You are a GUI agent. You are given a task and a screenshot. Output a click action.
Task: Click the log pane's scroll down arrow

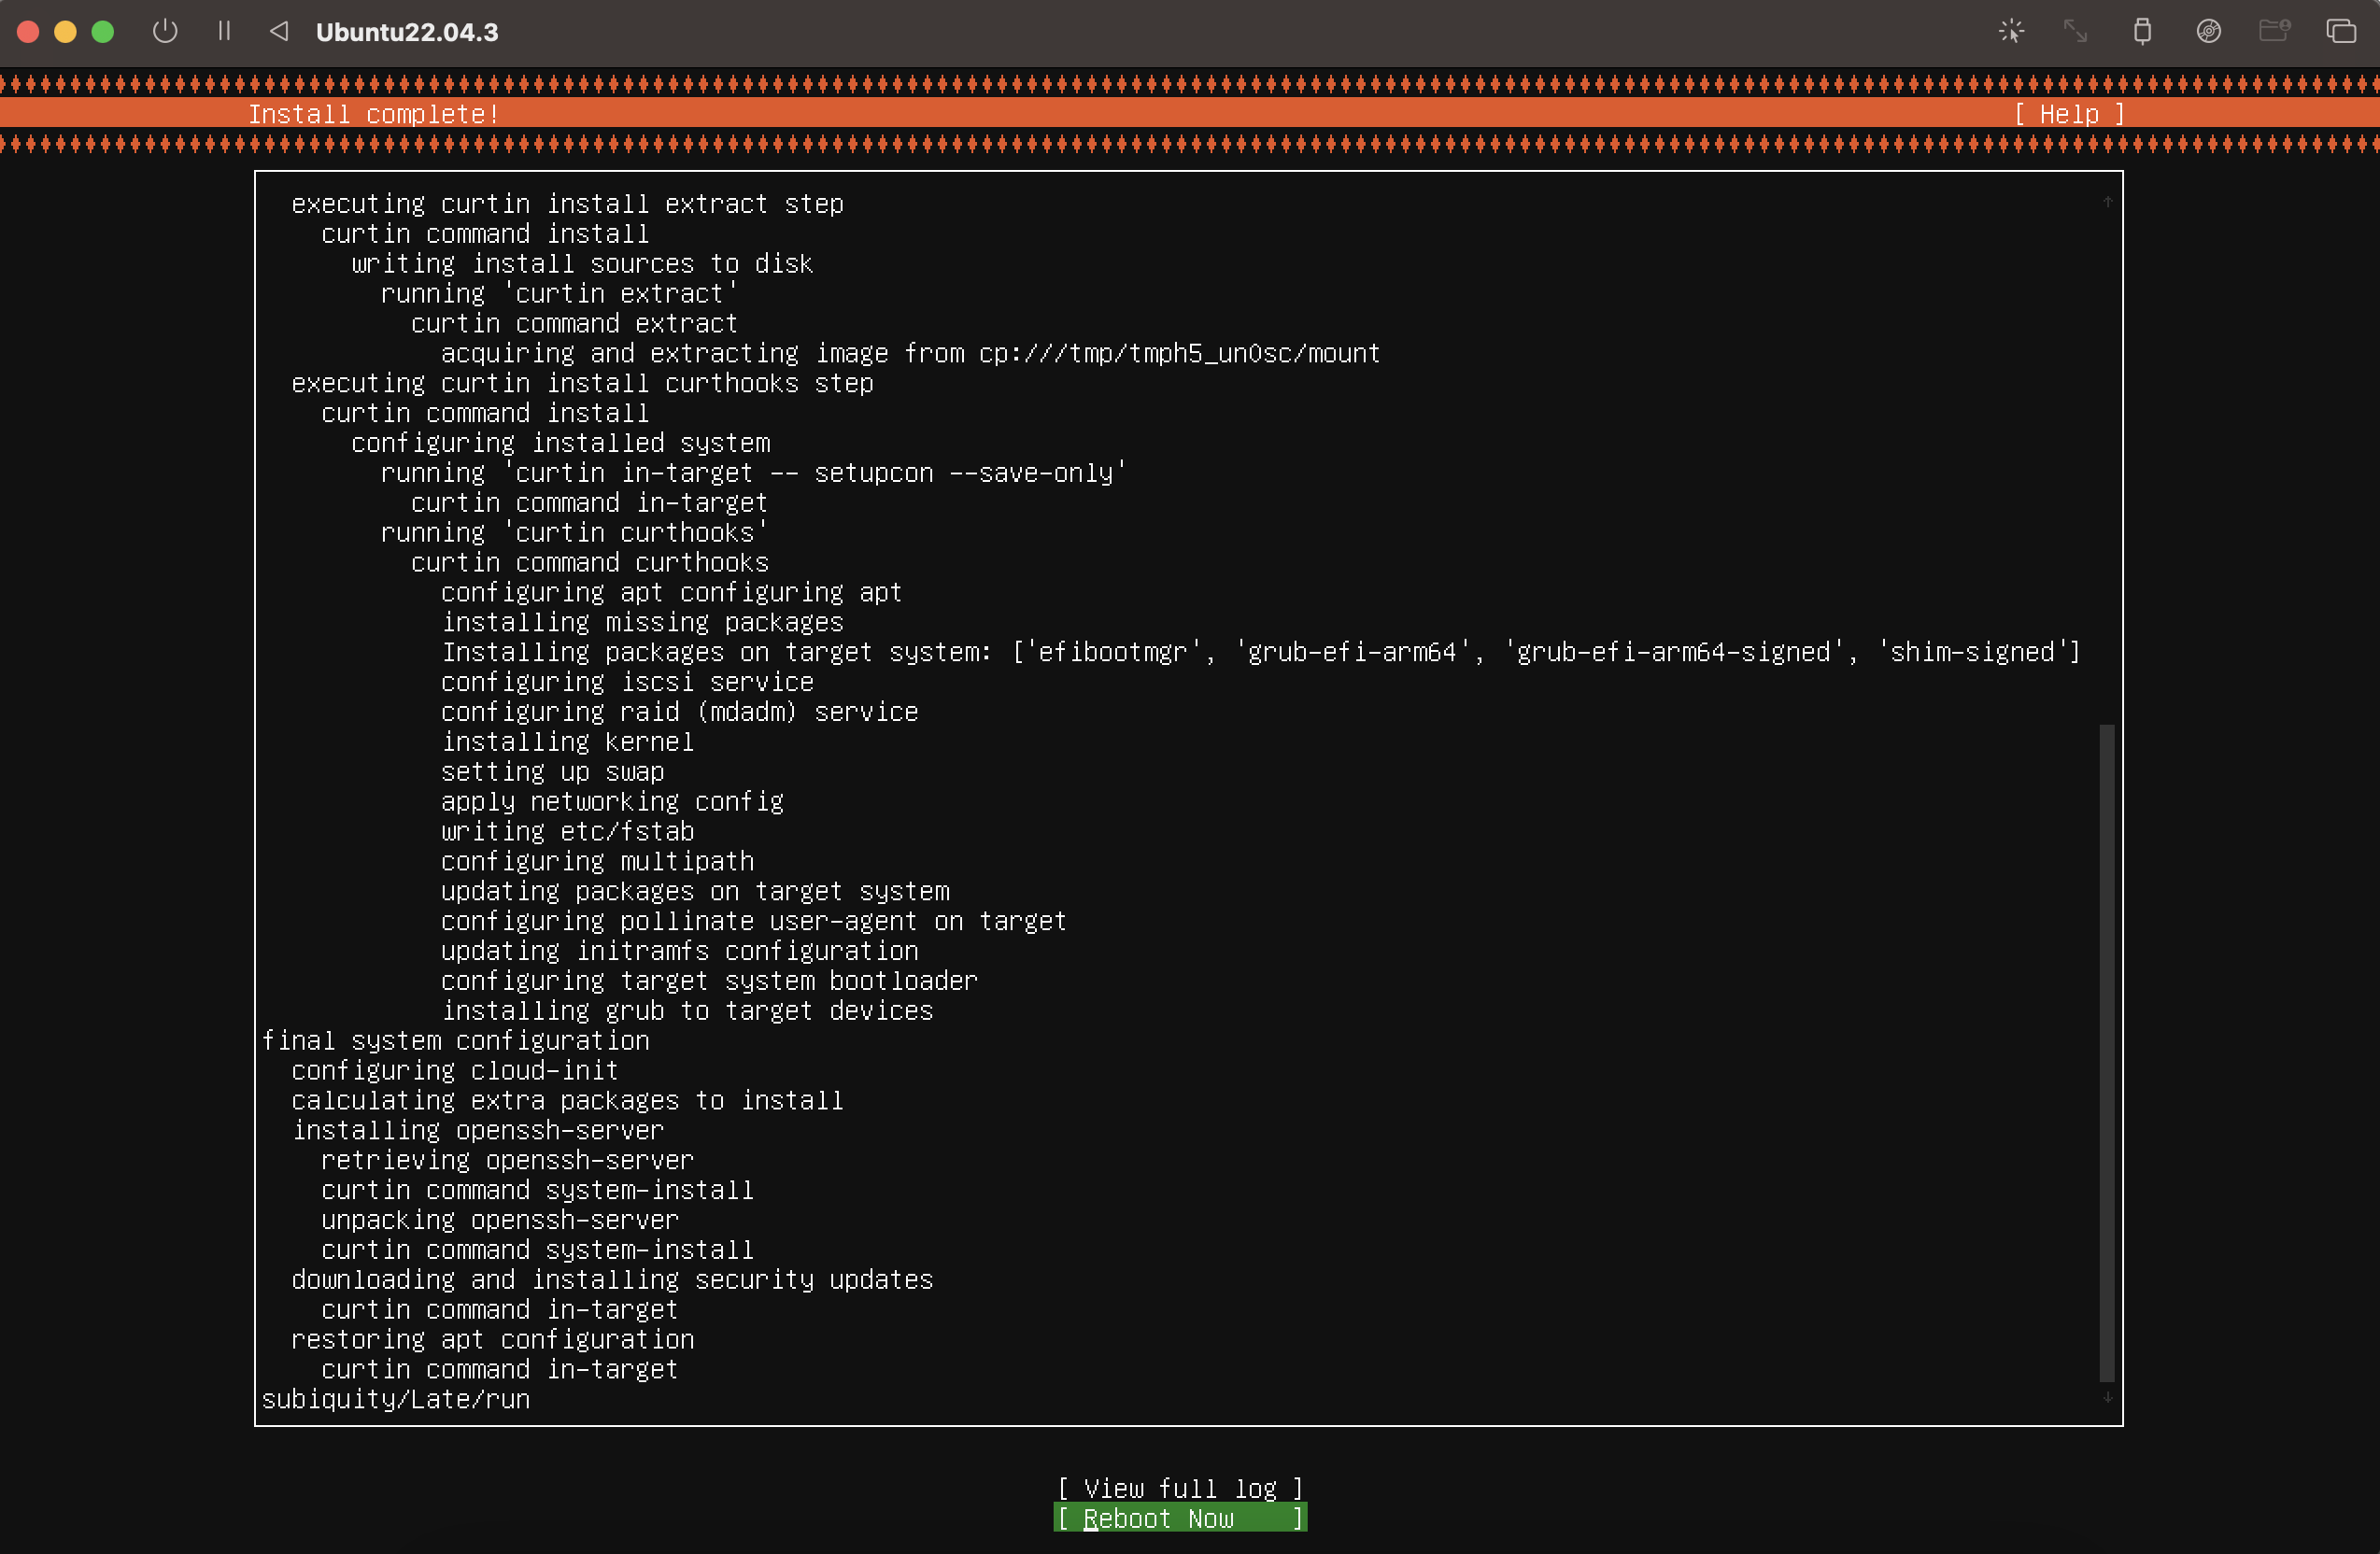click(x=2107, y=1397)
